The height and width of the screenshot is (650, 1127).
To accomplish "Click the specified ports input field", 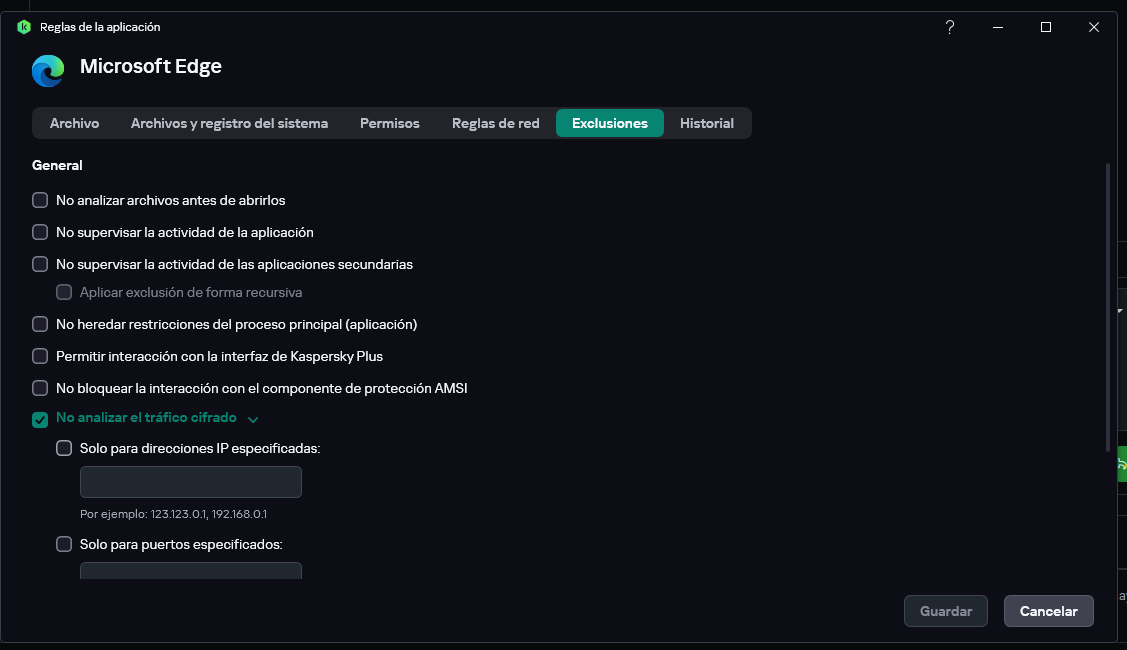I will coord(190,571).
